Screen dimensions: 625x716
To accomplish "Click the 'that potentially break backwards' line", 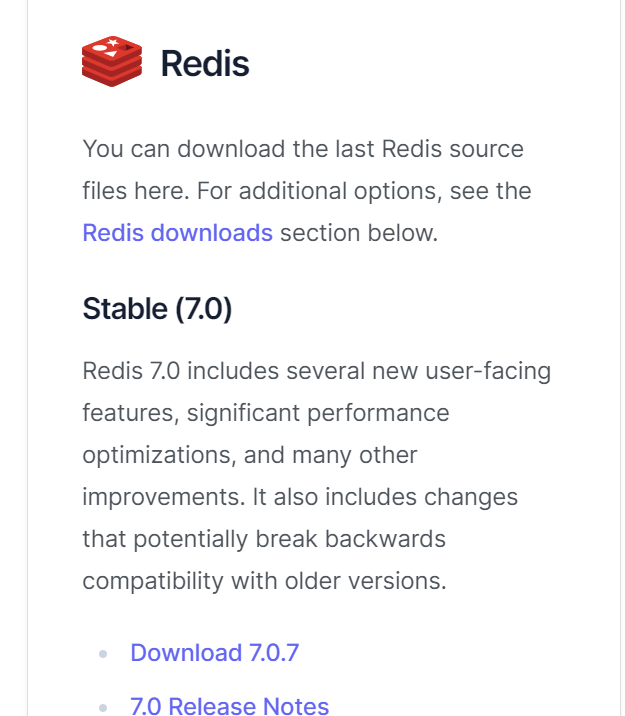I will click(x=264, y=539).
